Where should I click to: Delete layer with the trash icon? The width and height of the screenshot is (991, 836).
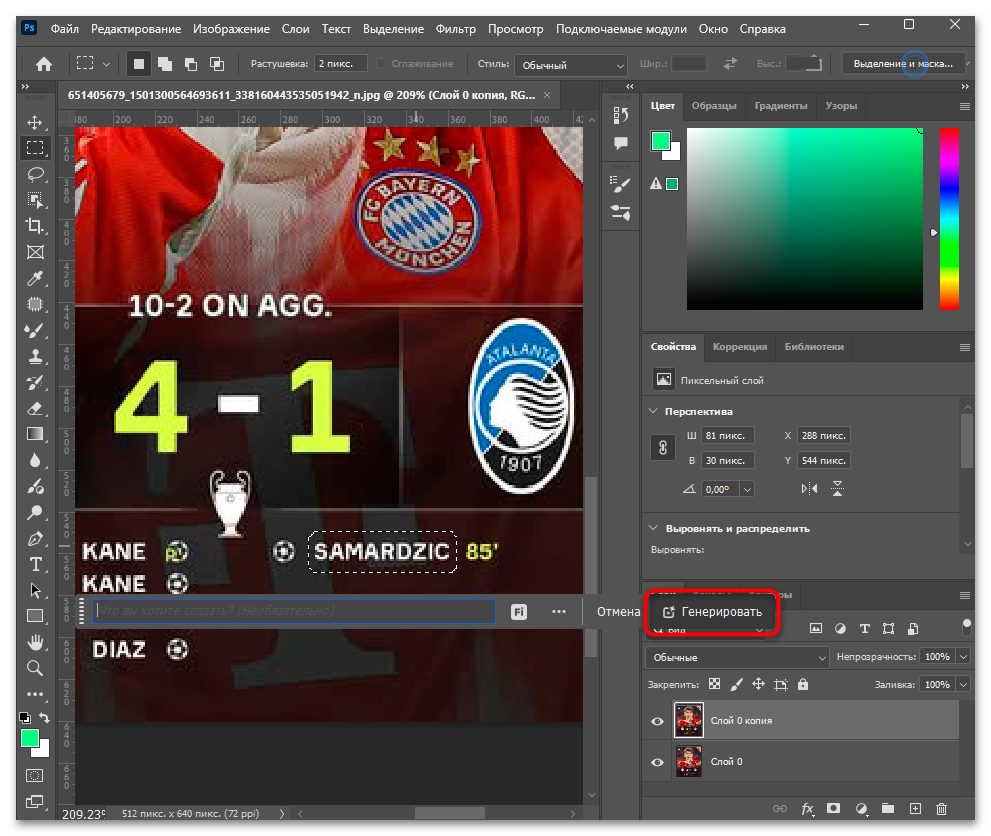tap(941, 808)
